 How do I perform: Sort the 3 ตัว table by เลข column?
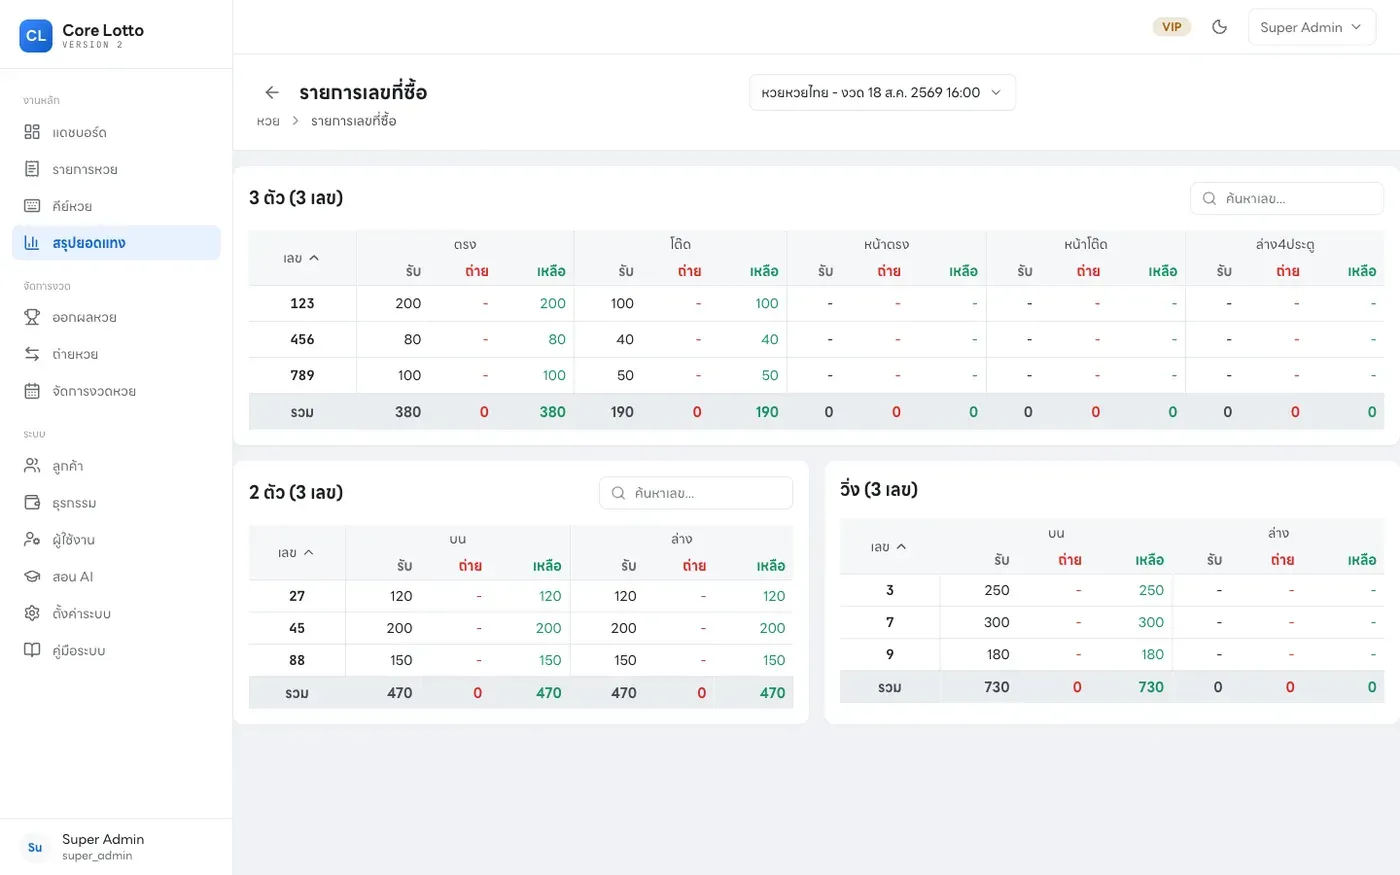(301, 258)
